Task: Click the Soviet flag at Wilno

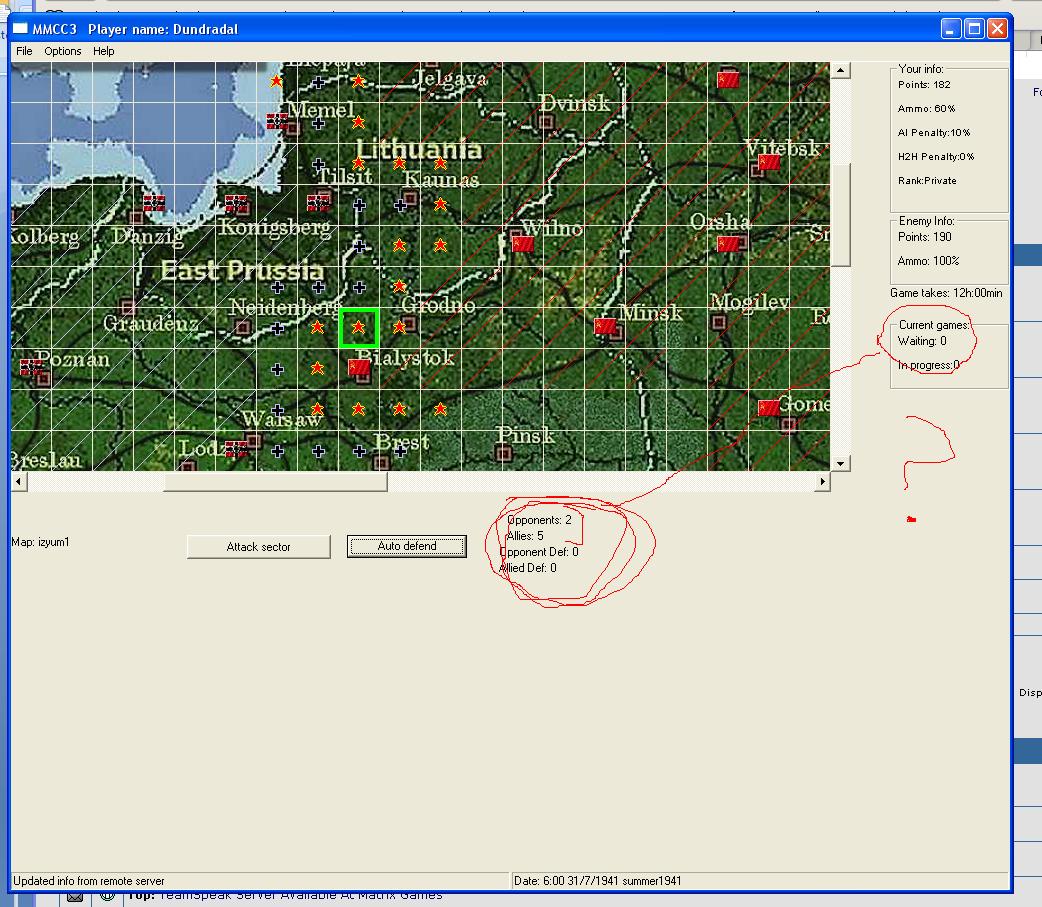Action: [x=523, y=243]
